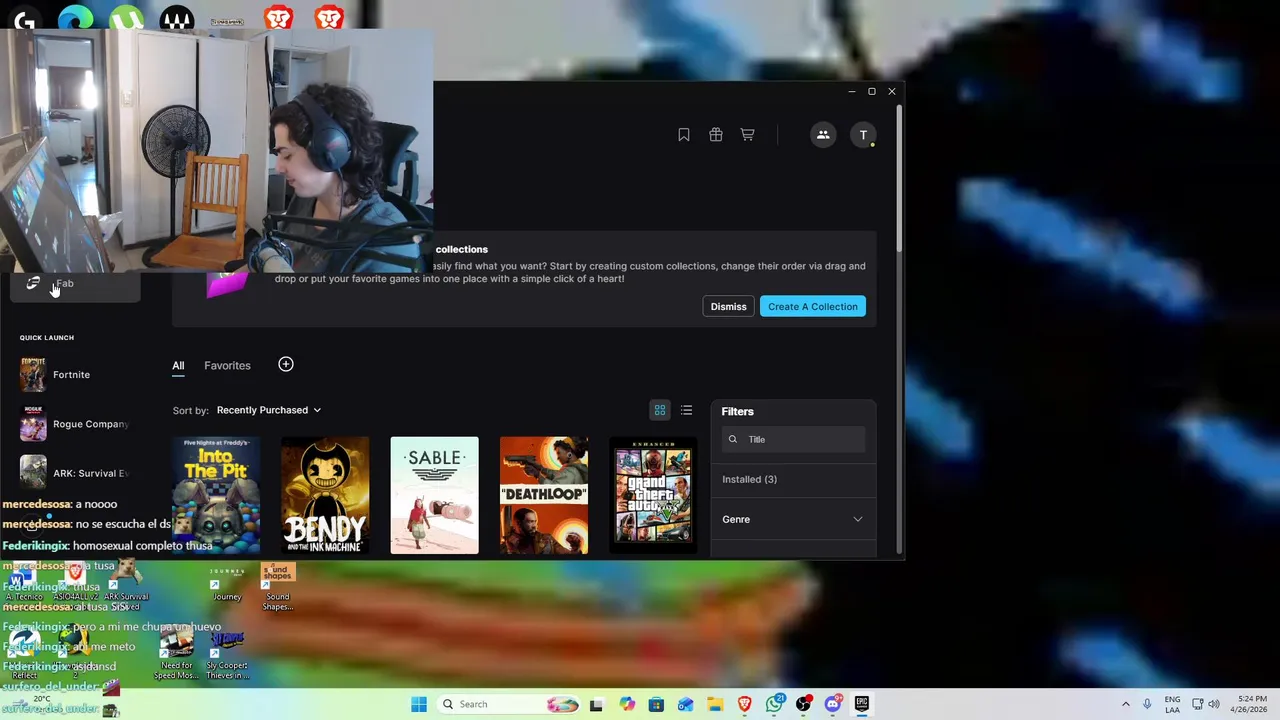This screenshot has height=720, width=1280.
Task: Open the profile avatar T
Action: coord(863,135)
